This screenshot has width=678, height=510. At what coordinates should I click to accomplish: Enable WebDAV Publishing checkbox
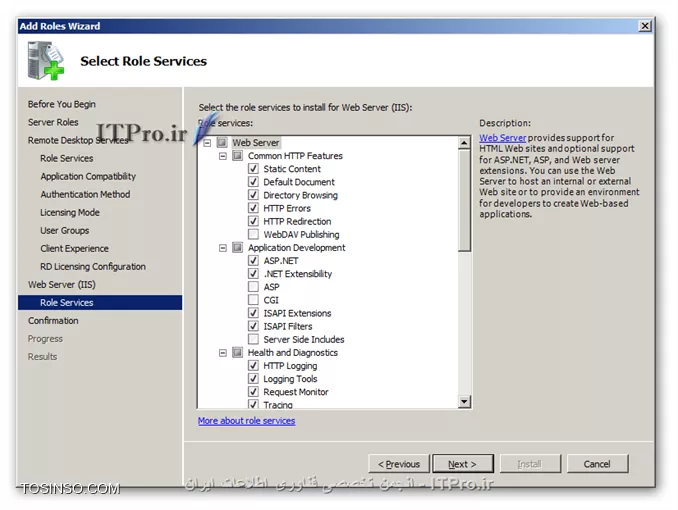tap(253, 234)
